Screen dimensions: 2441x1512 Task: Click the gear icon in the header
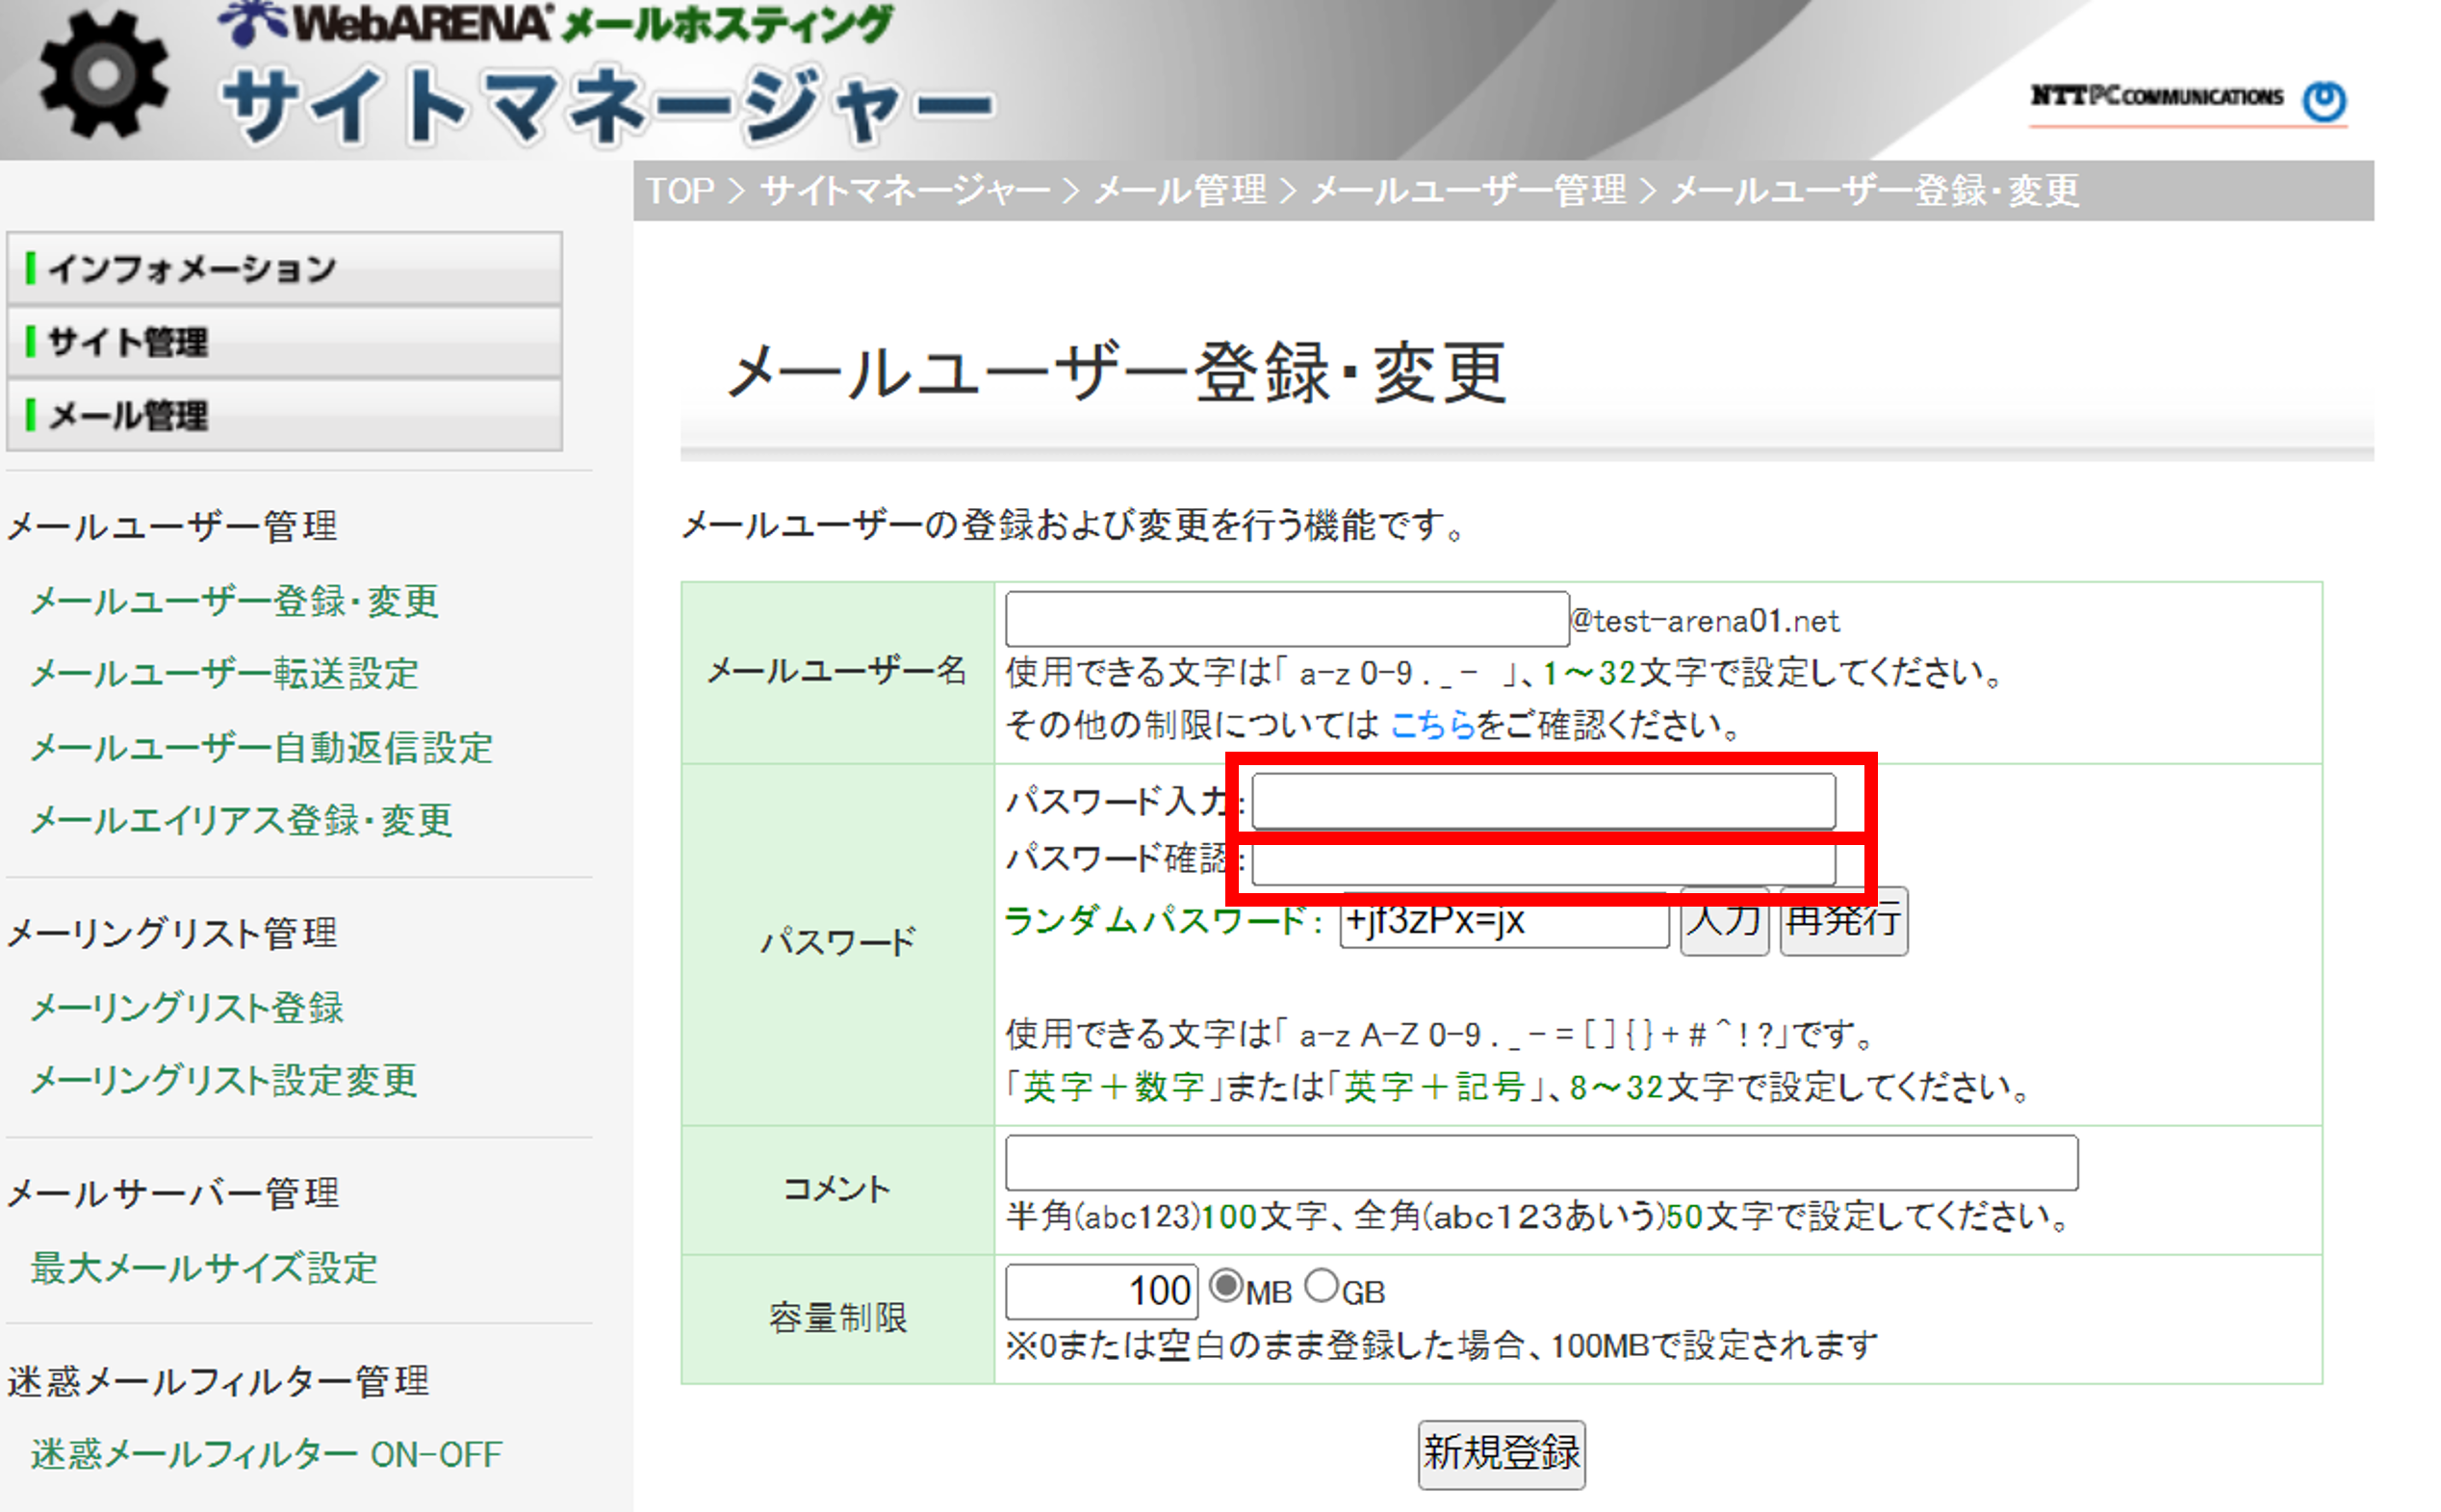[103, 74]
